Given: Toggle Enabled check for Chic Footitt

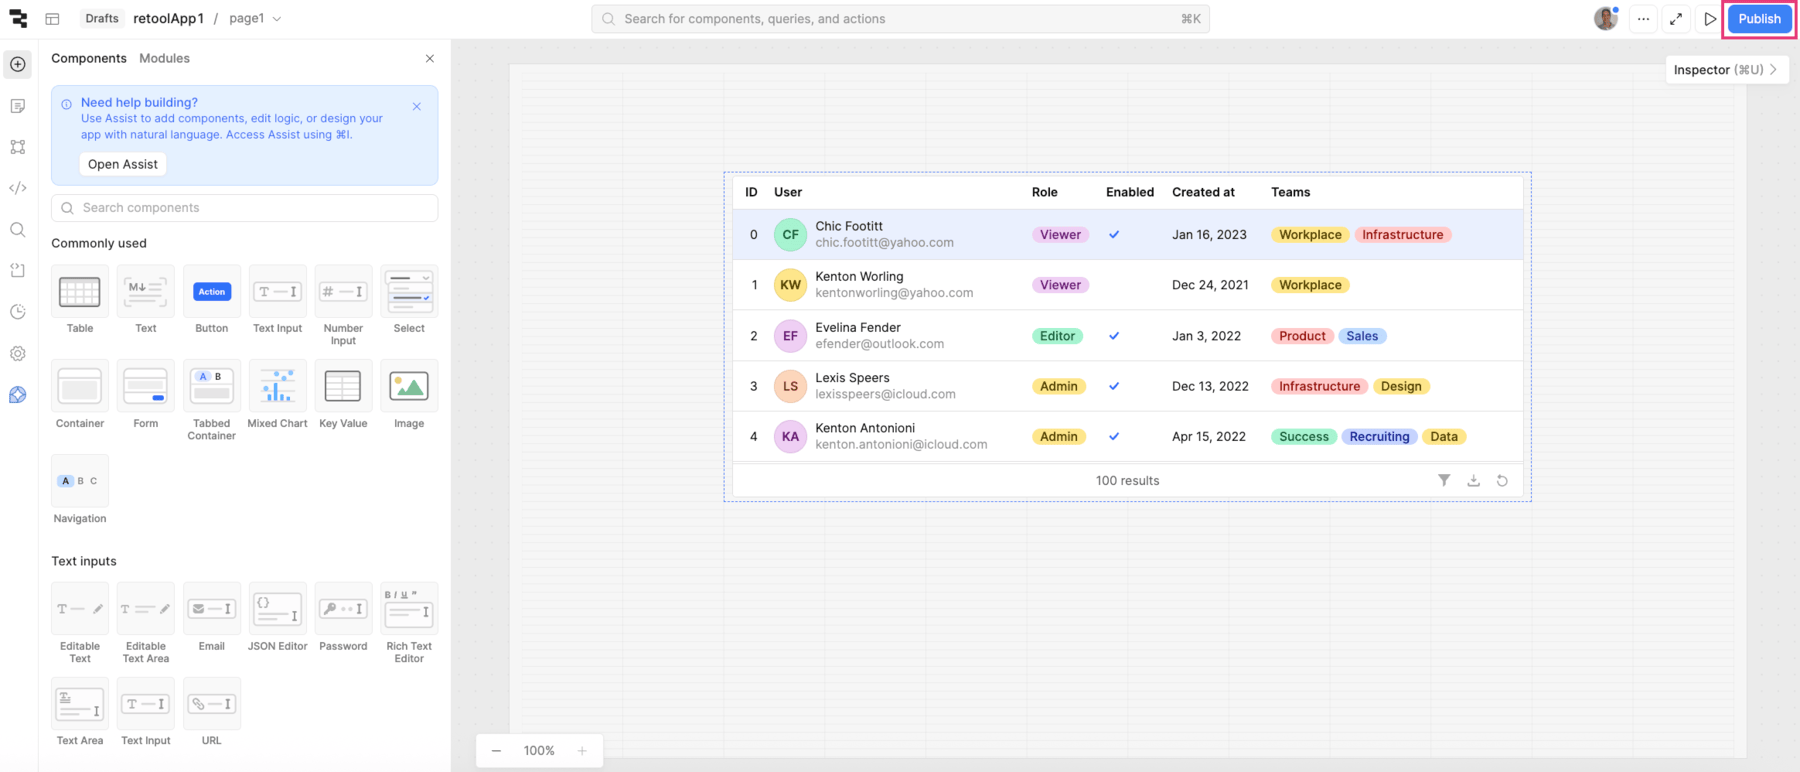Looking at the screenshot, I should pos(1114,235).
